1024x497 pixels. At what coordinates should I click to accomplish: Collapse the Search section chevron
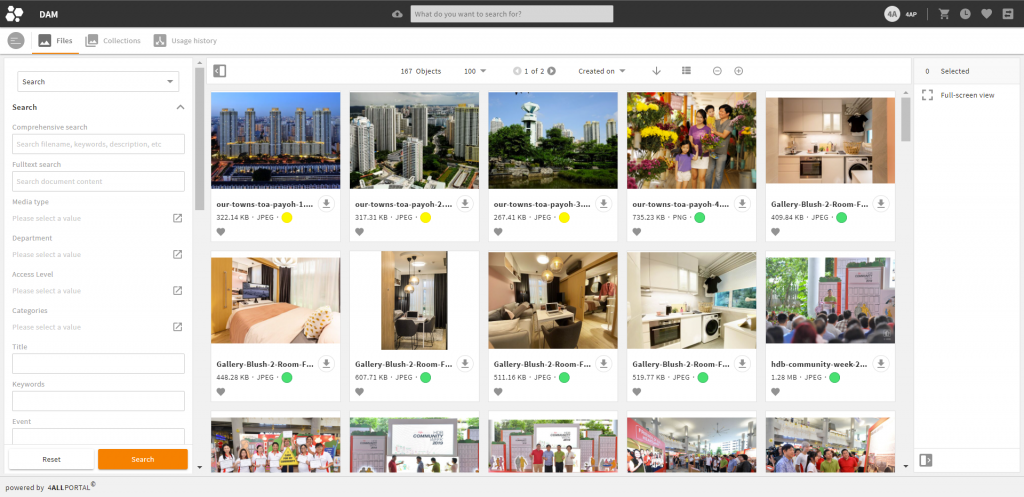(180, 107)
